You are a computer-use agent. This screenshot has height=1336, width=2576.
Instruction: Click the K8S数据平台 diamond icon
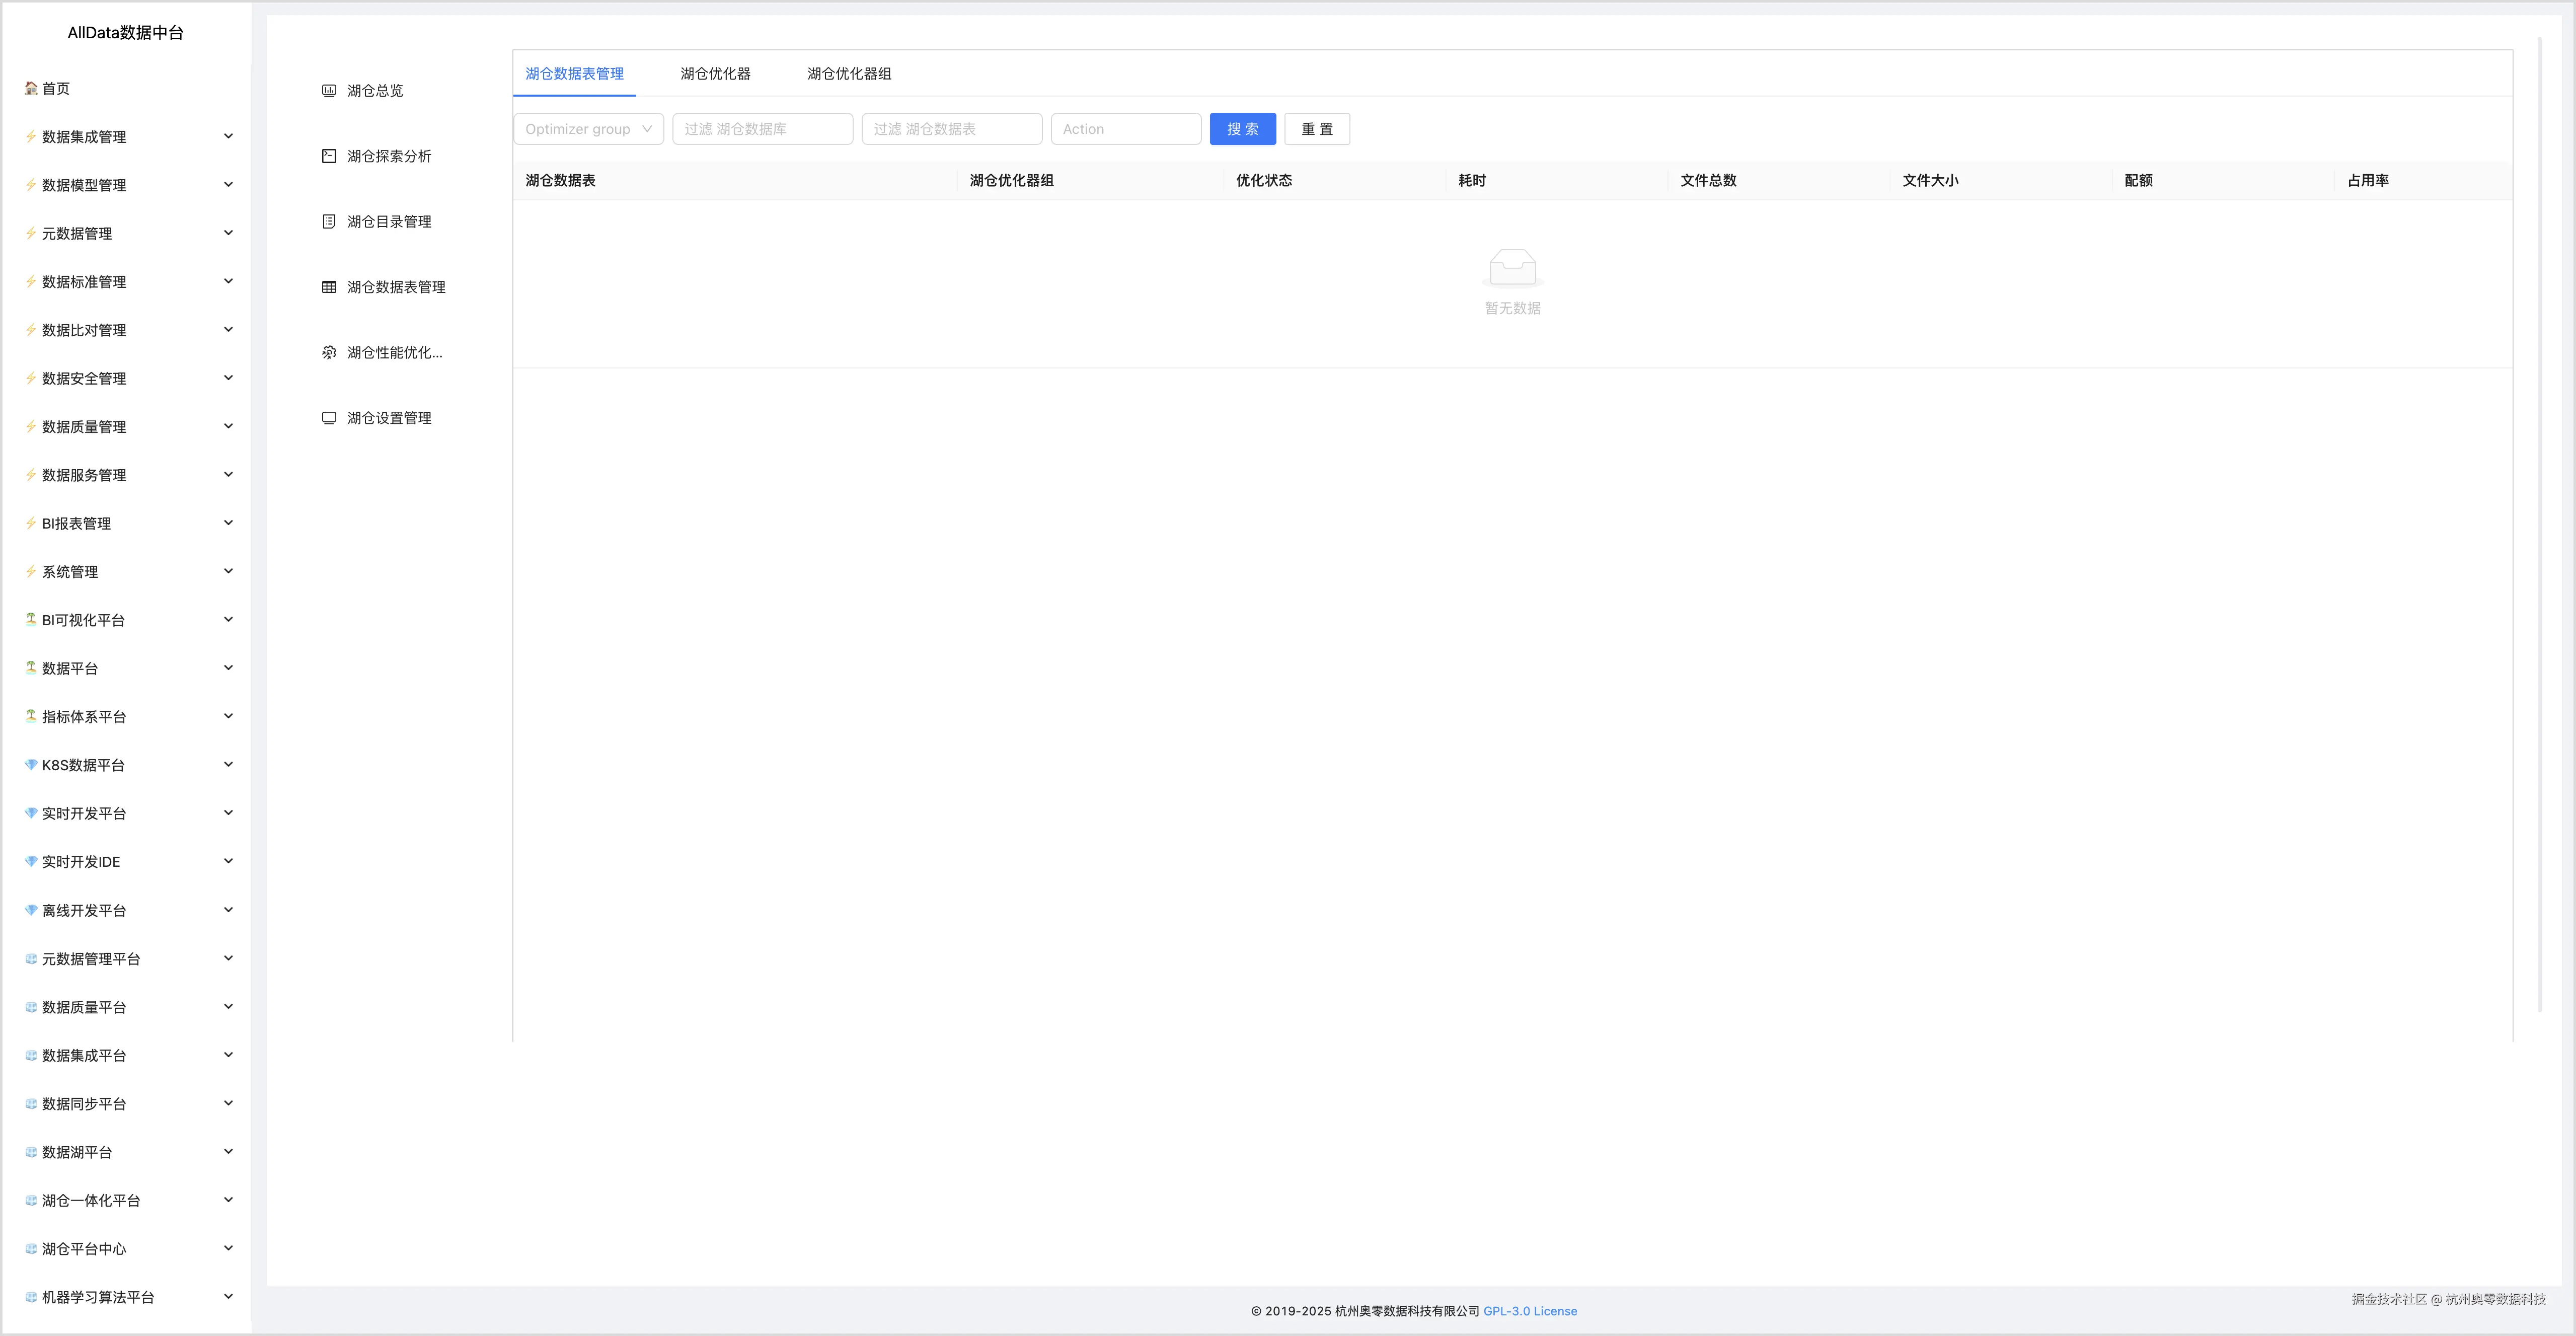[31, 765]
